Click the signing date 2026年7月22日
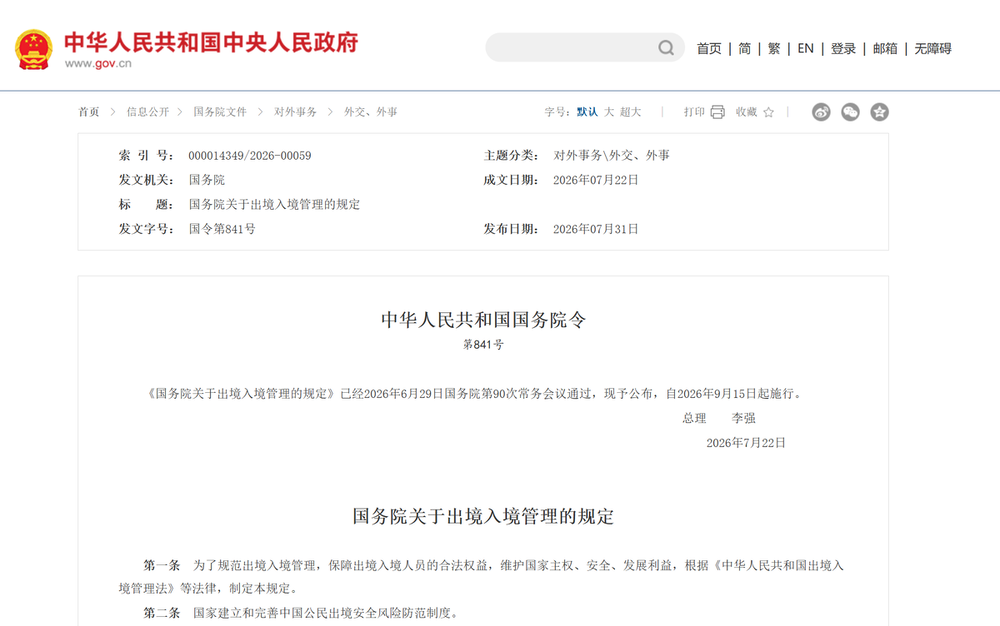This screenshot has width=1000, height=626. [x=746, y=443]
